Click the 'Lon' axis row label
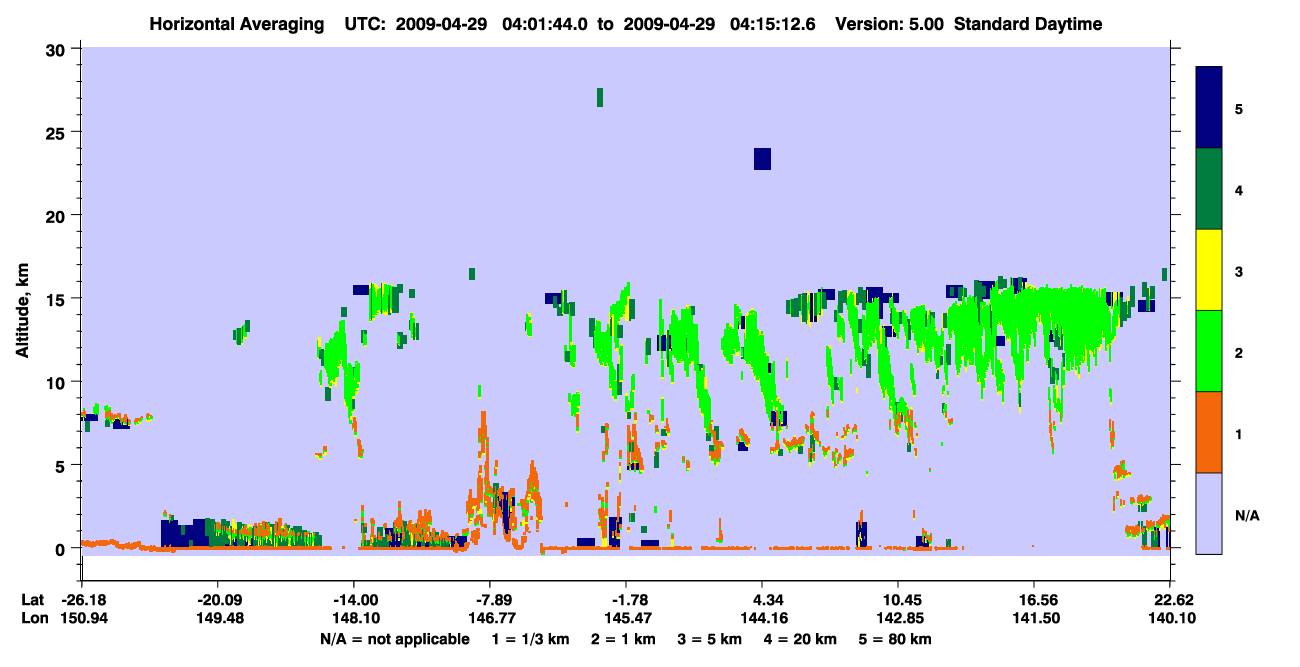The width and height of the screenshot is (1300, 667). click(x=33, y=619)
